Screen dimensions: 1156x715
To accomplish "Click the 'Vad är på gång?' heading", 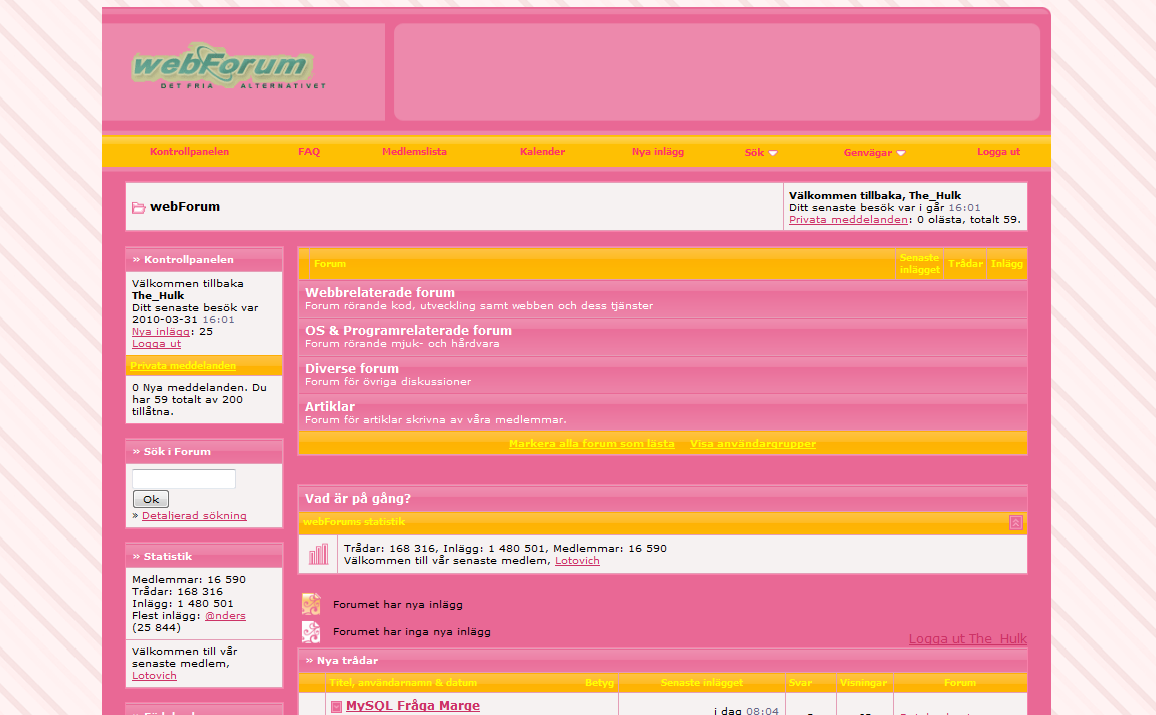I will pos(358,499).
